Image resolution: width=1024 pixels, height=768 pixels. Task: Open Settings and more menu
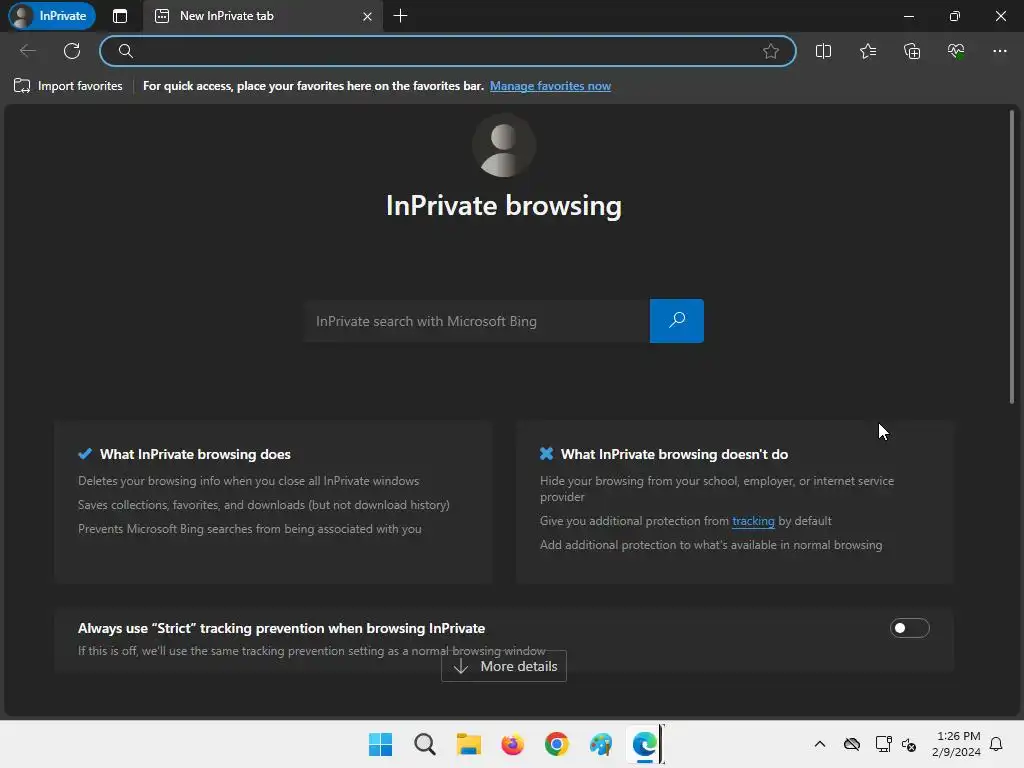pyautogui.click(x=1000, y=51)
